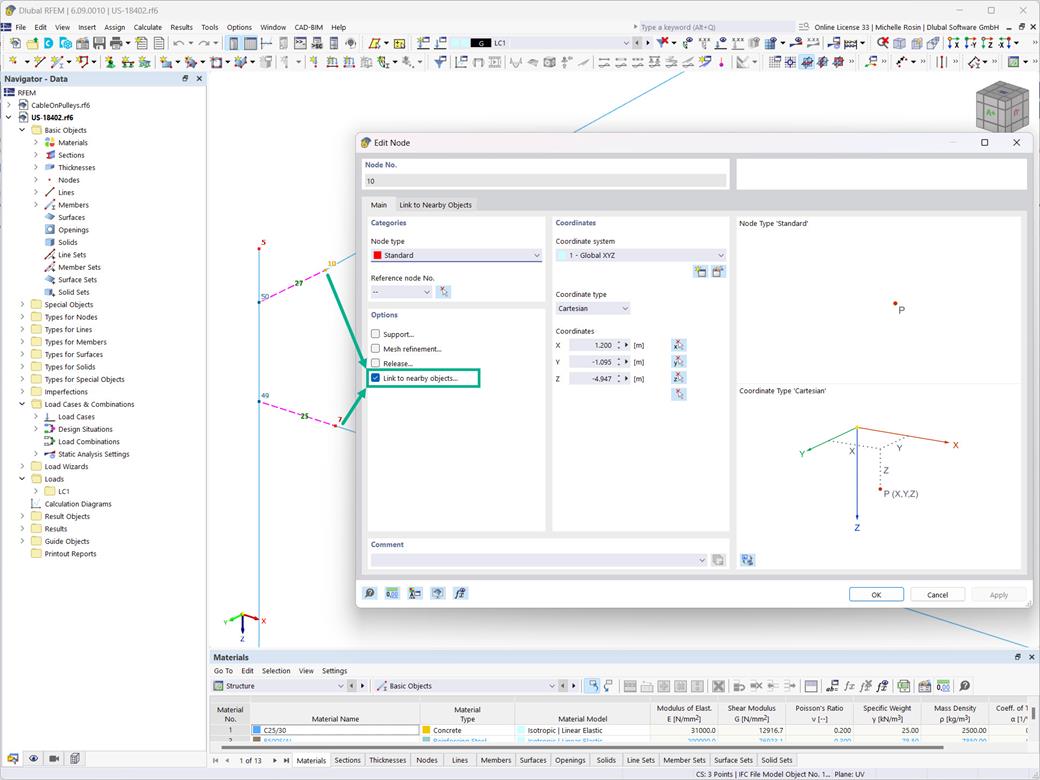Click the Undo arrow icon
Viewport: 1040px width, 780px height.
point(178,43)
